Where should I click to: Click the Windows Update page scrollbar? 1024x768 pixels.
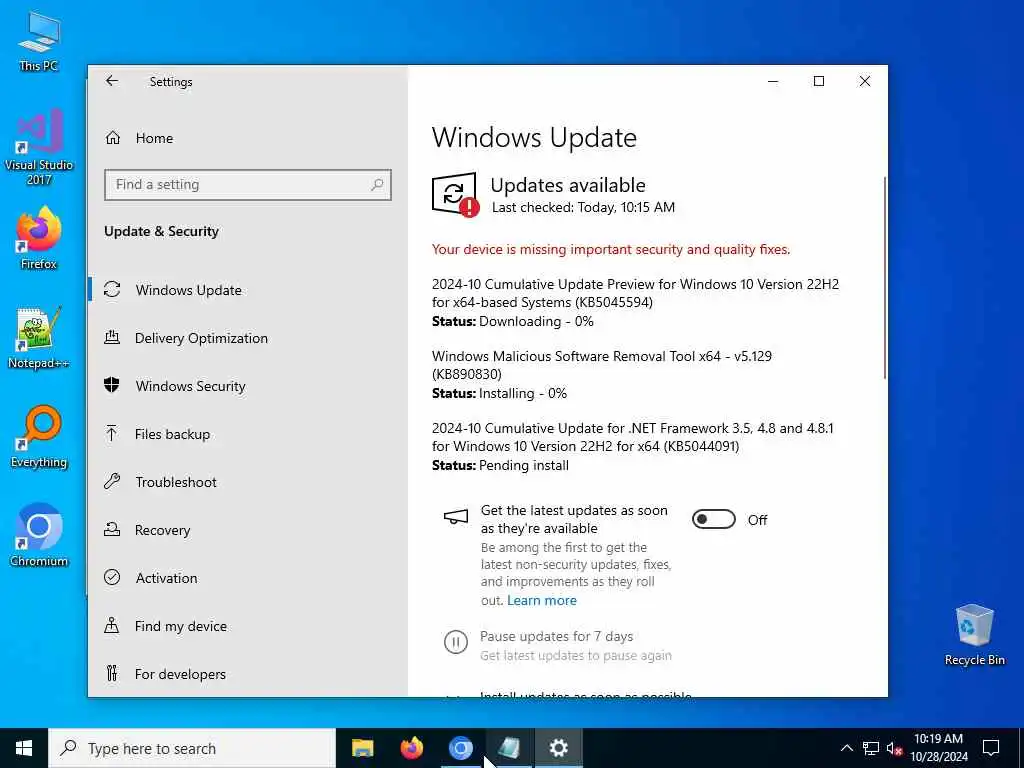click(885, 278)
